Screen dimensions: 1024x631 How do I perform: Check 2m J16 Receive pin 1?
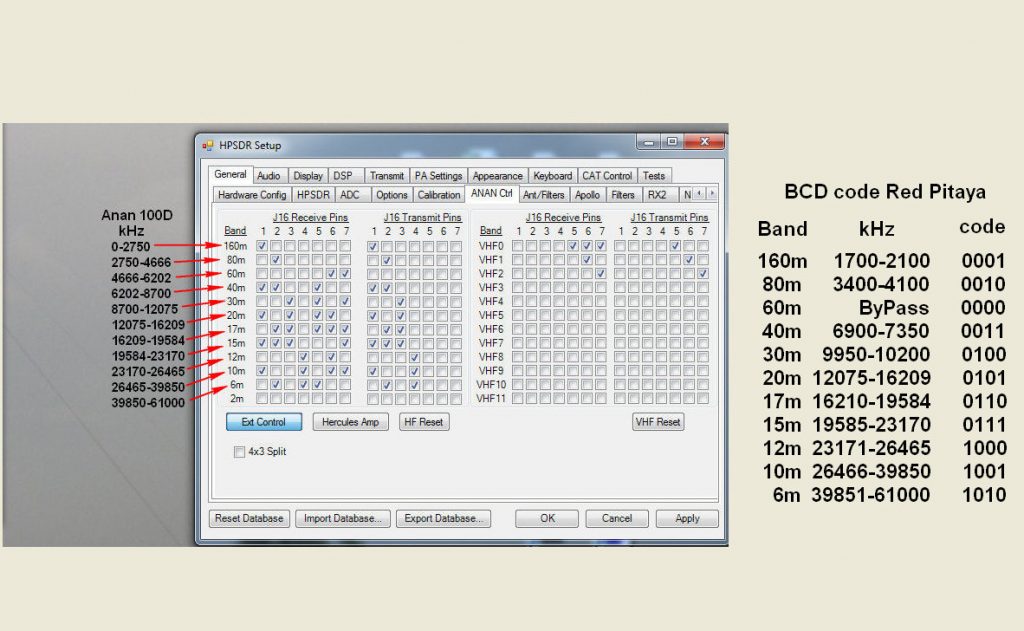click(262, 398)
